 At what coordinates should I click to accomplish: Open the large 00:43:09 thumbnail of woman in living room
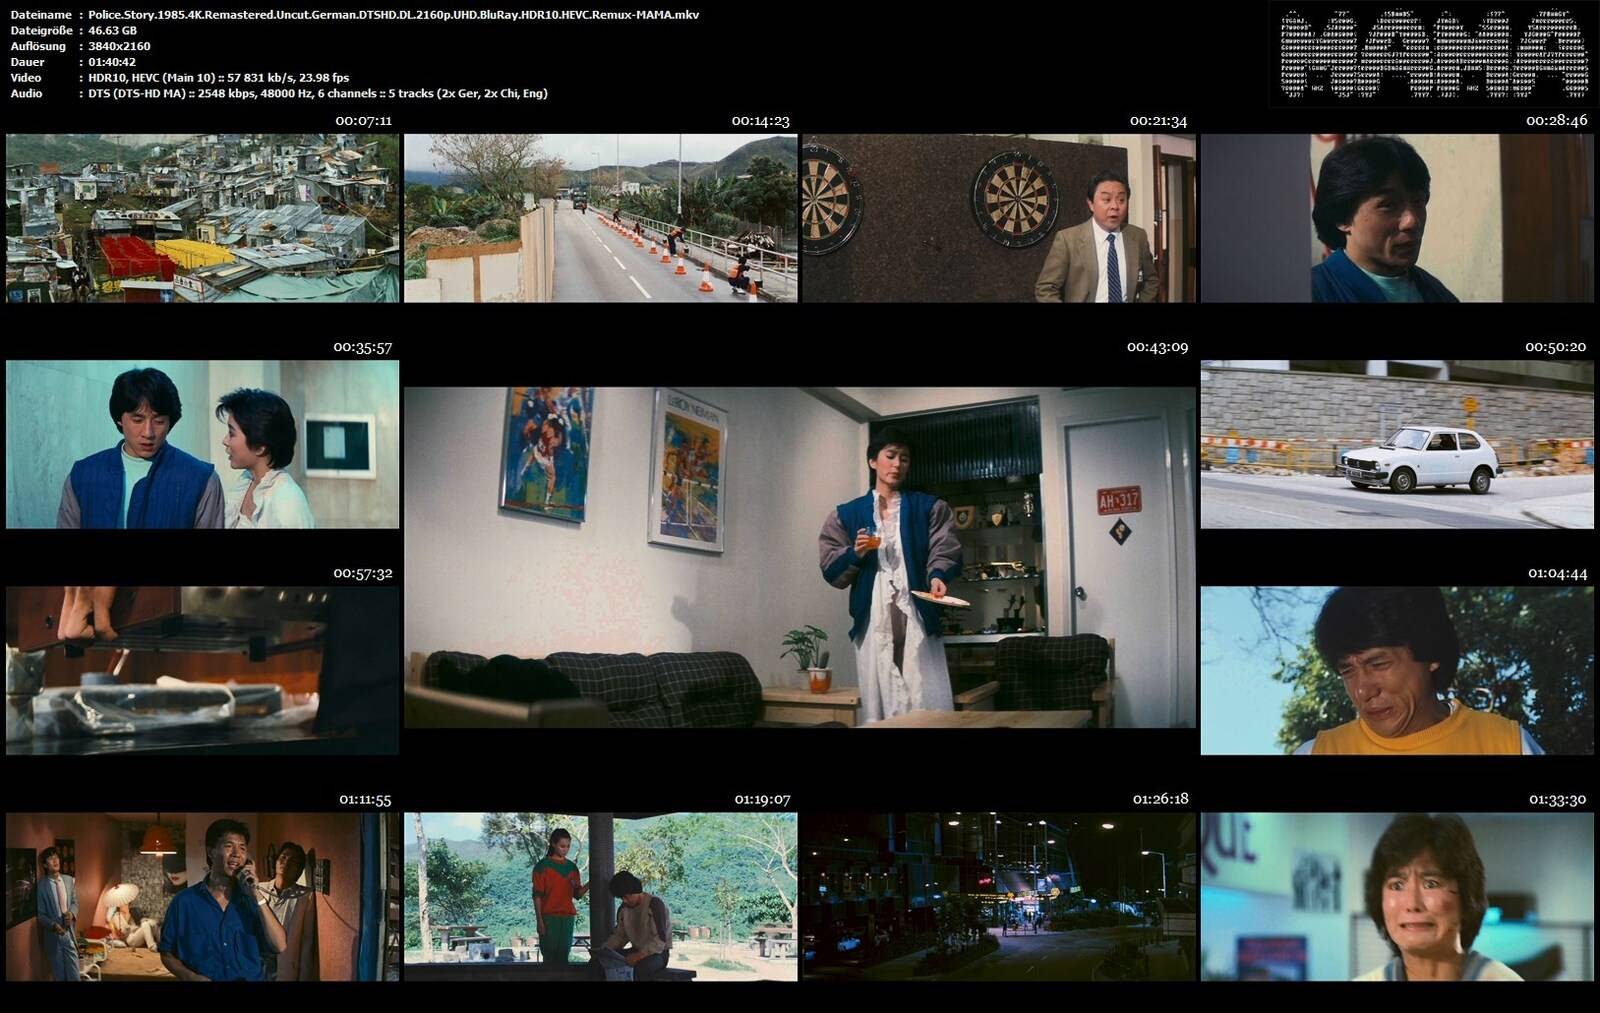click(800, 557)
